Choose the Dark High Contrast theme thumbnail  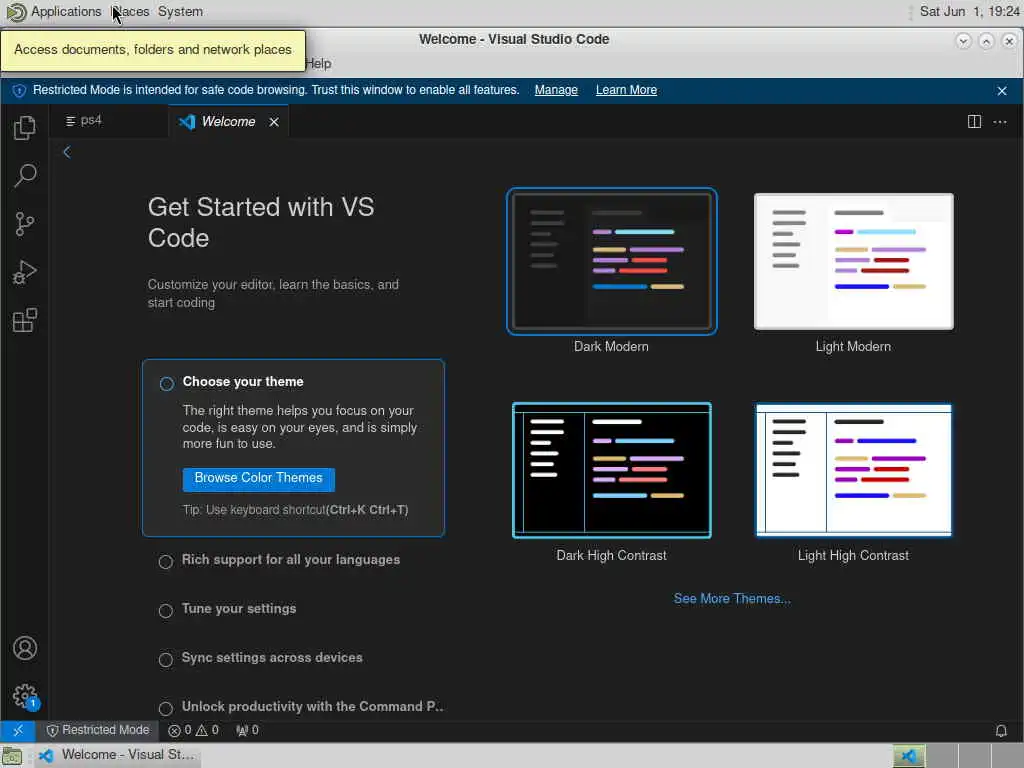[x=611, y=470]
